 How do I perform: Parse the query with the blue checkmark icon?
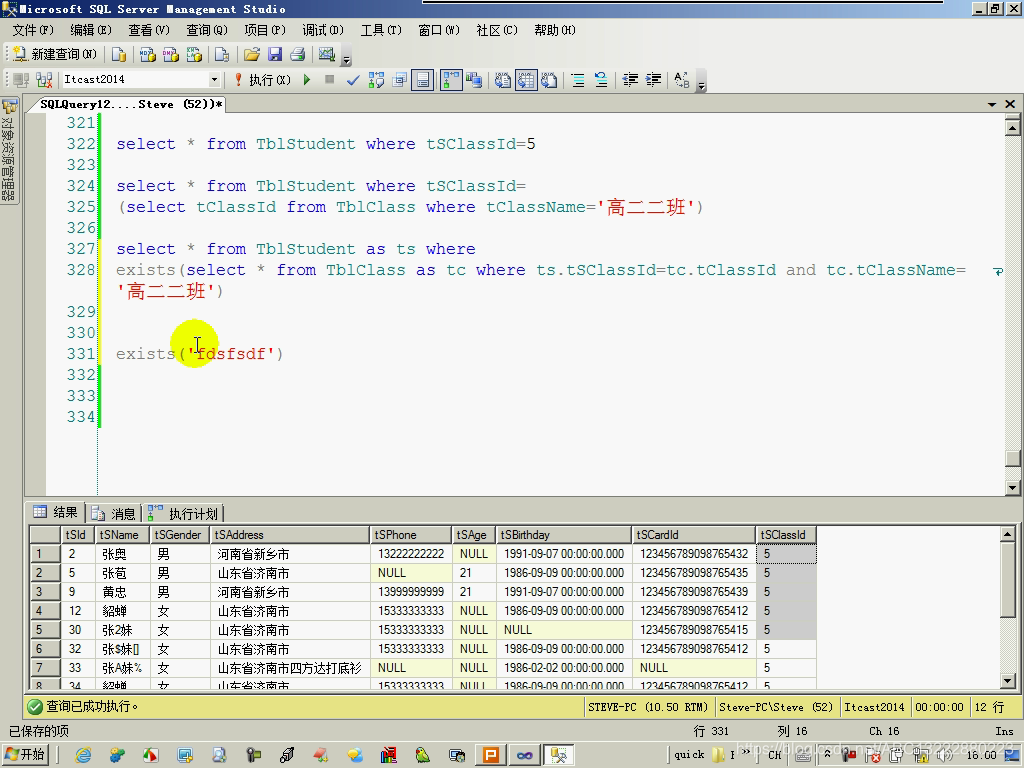[x=353, y=80]
